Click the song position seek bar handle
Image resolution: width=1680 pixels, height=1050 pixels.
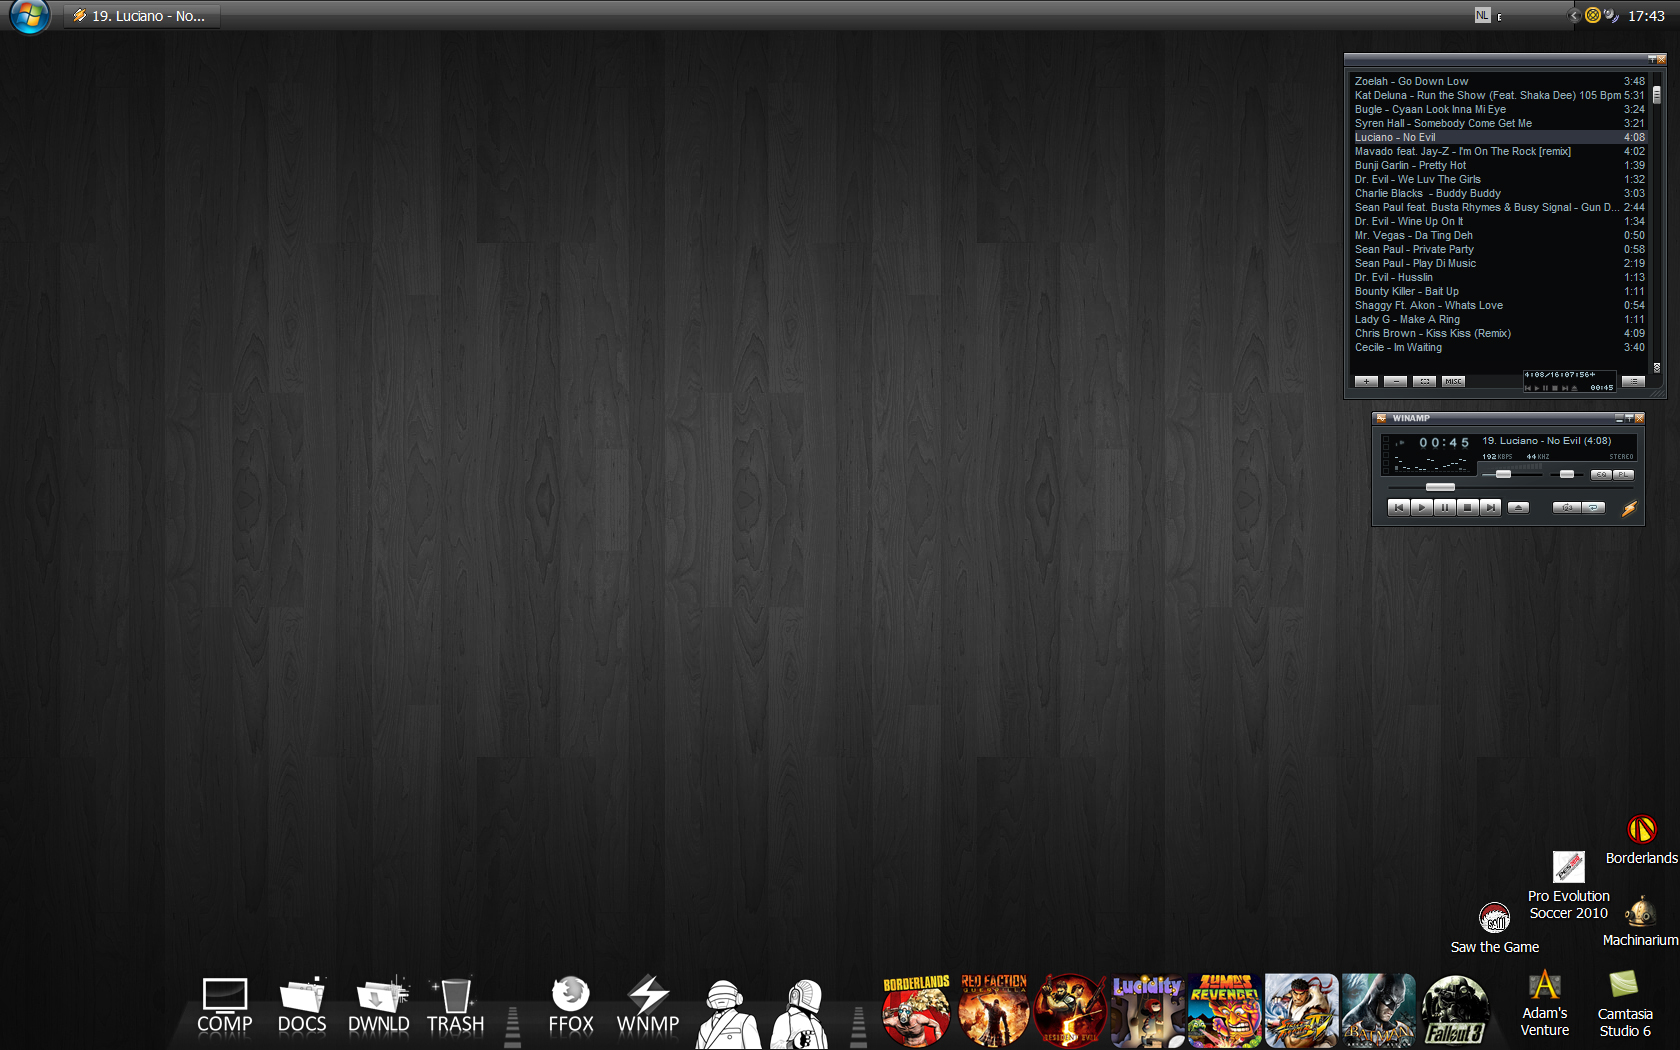pyautogui.click(x=1440, y=487)
